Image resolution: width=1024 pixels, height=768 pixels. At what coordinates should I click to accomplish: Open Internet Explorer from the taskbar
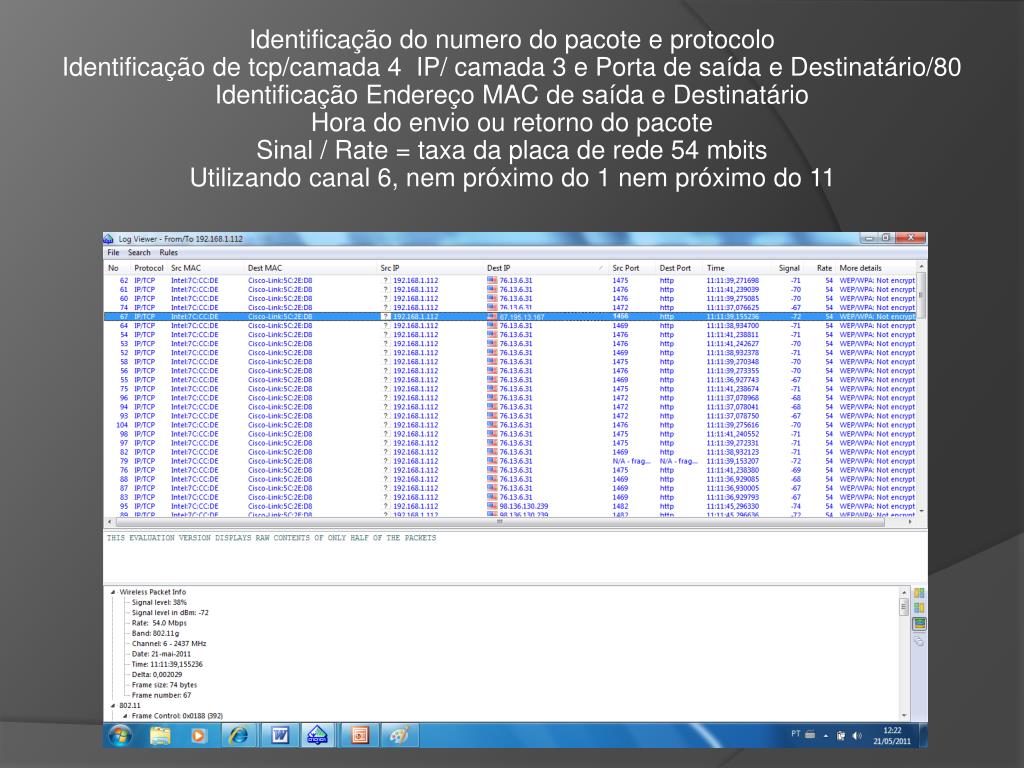pos(238,735)
